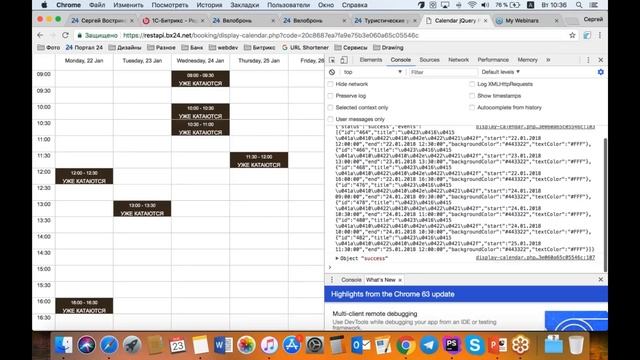Click the Tuesday 13:00 - 13:30 booking event

pyautogui.click(x=142, y=209)
